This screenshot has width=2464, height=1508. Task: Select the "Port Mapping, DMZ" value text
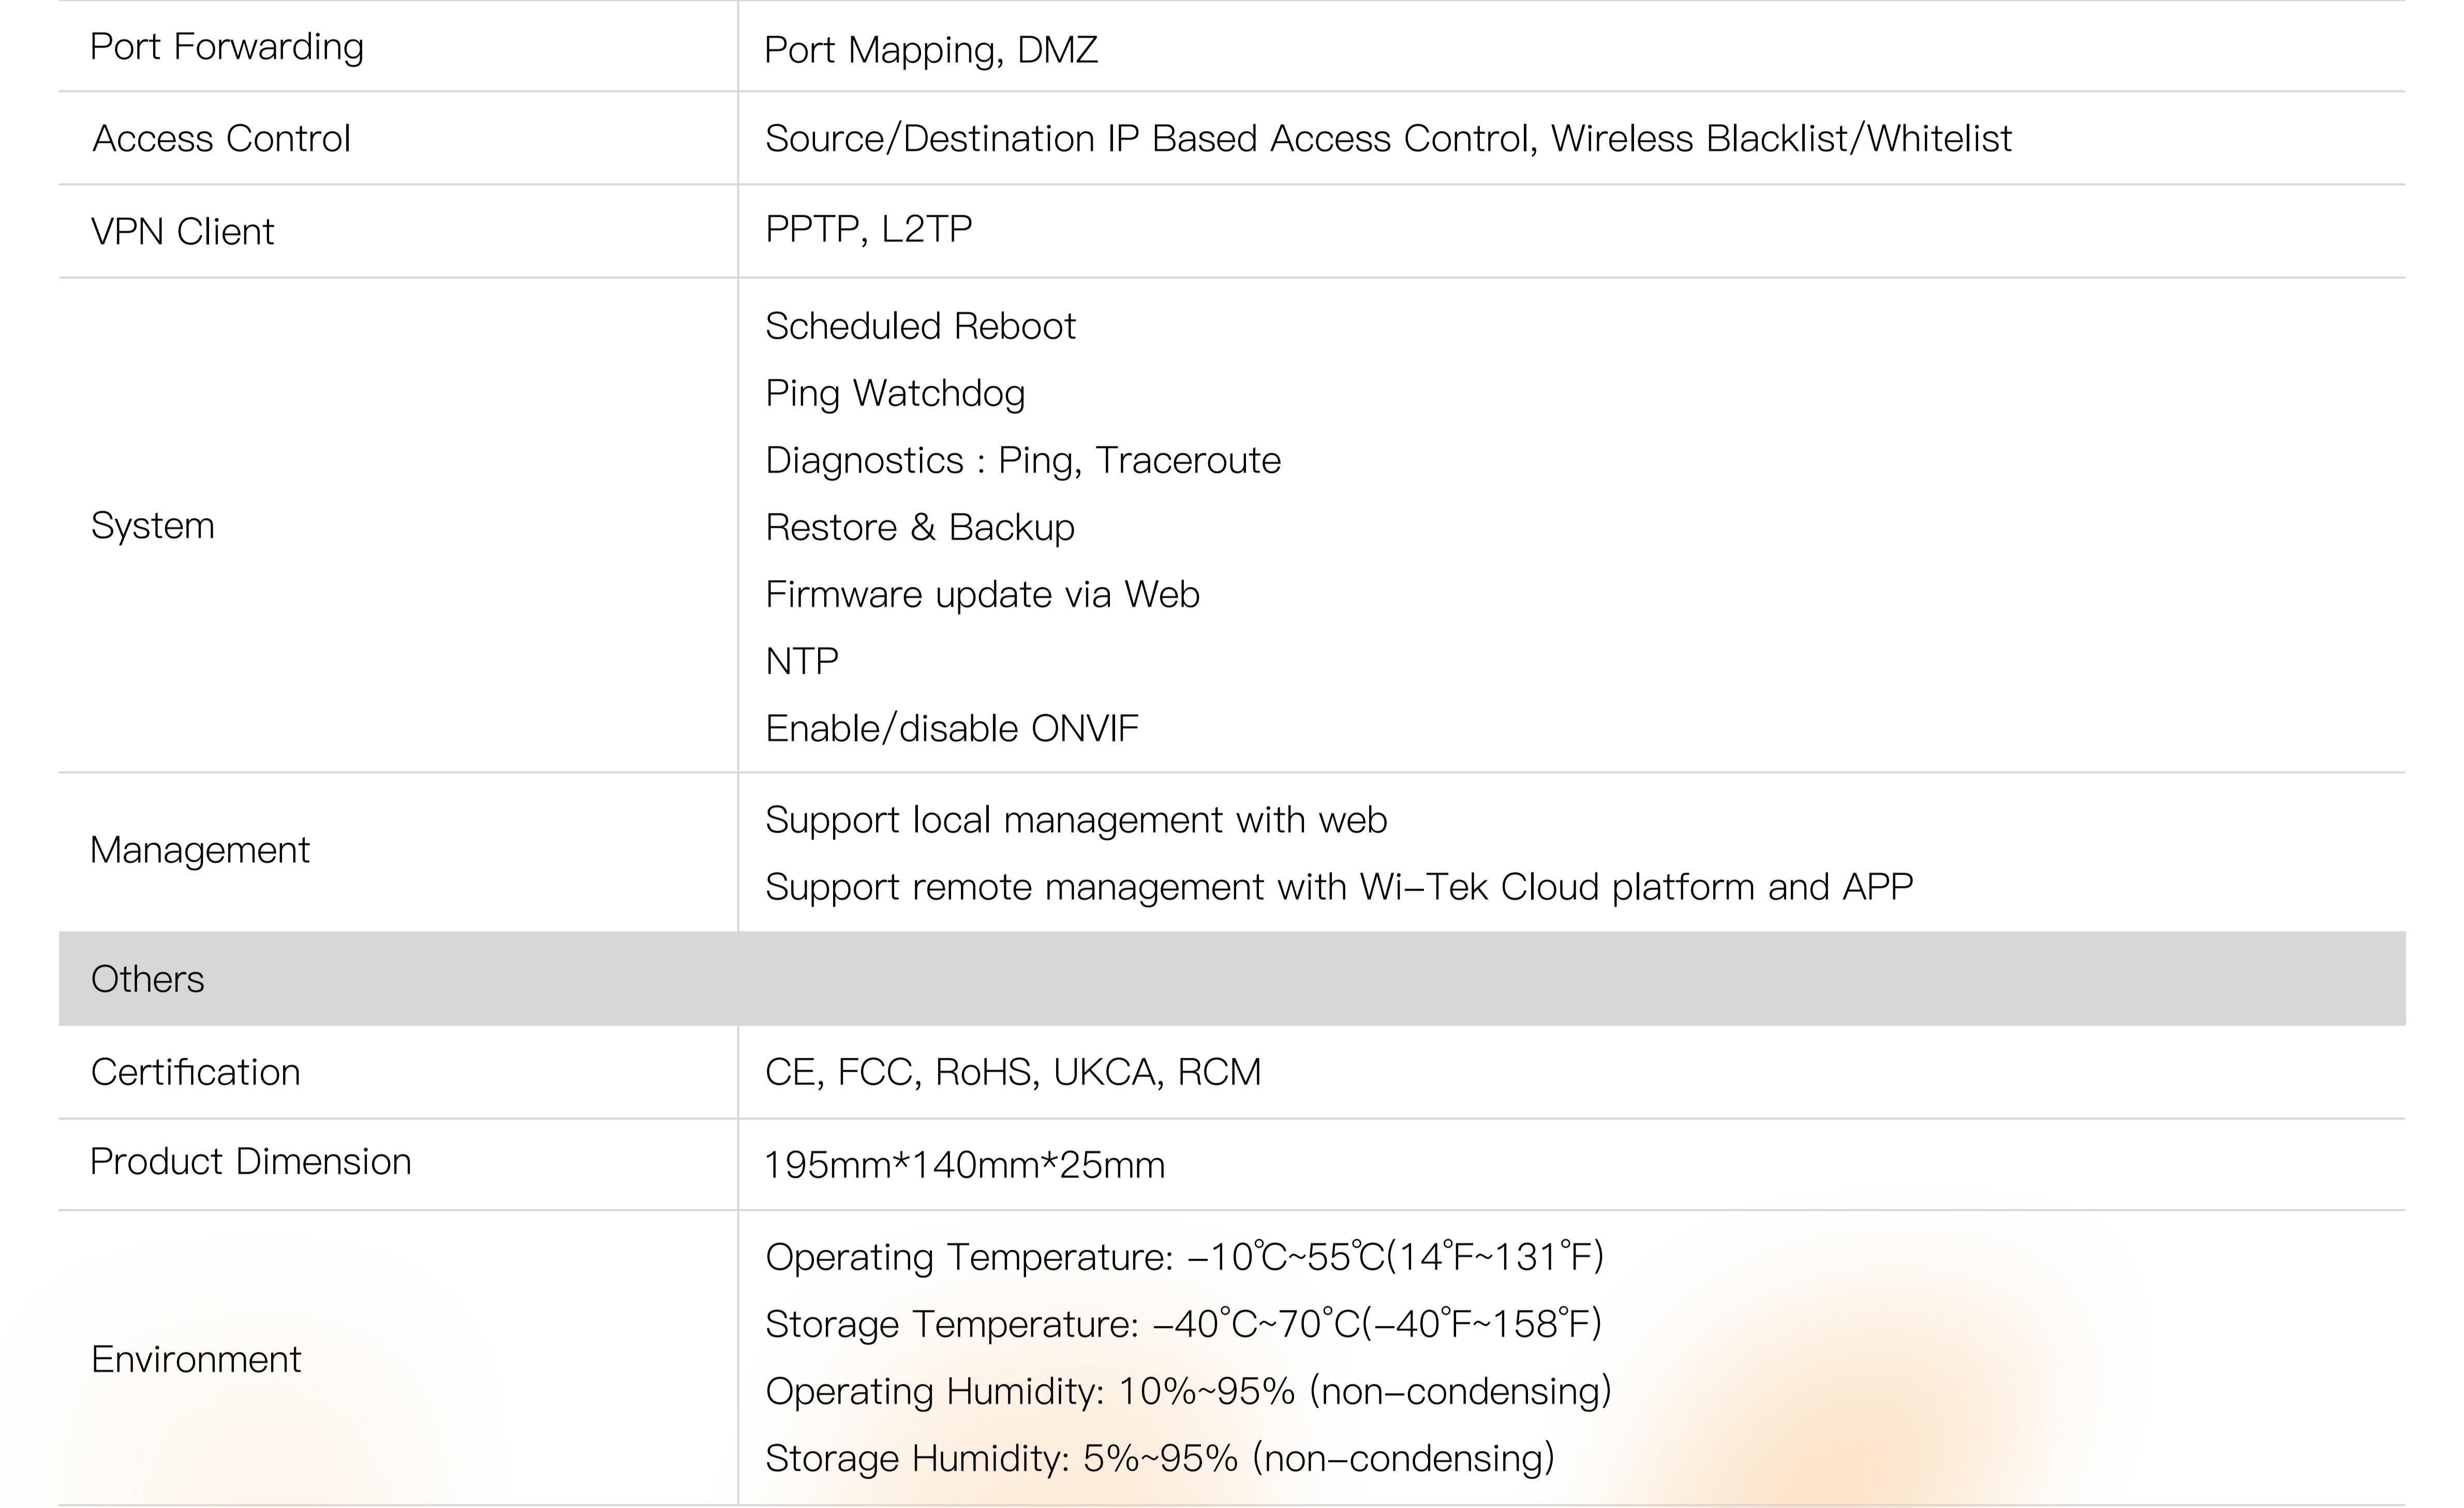pos(930,50)
